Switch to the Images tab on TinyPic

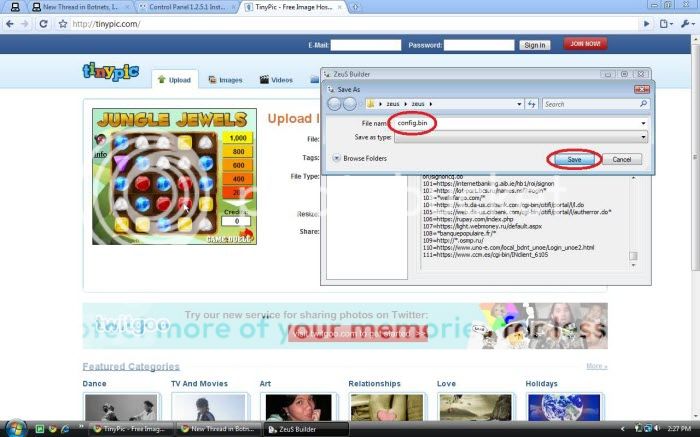(224, 80)
